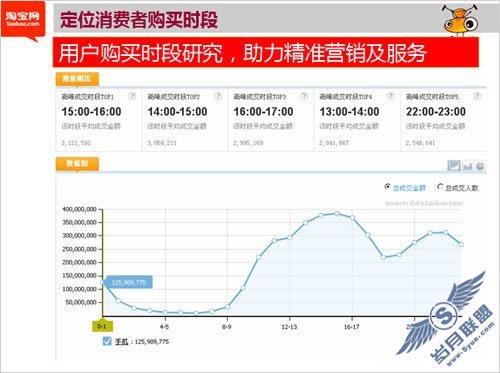
Task: Click the last data point on the line
Action: 461,244
